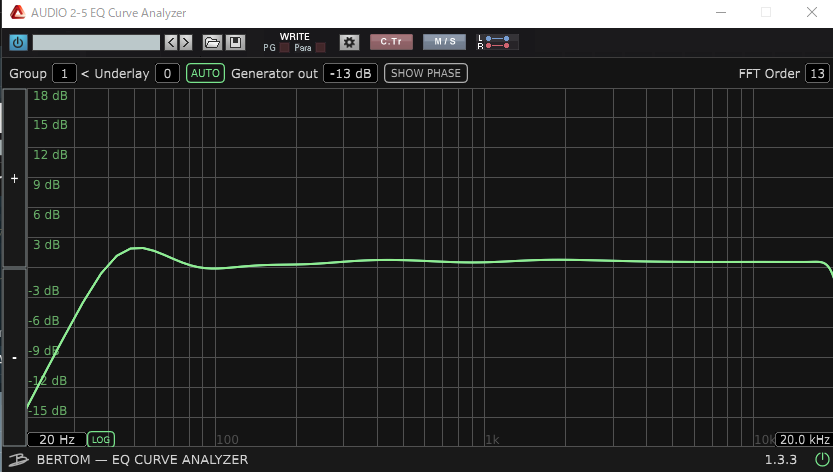Screen dimensions: 833x472
Task: Go to next preset arrow
Action: (x=185, y=42)
